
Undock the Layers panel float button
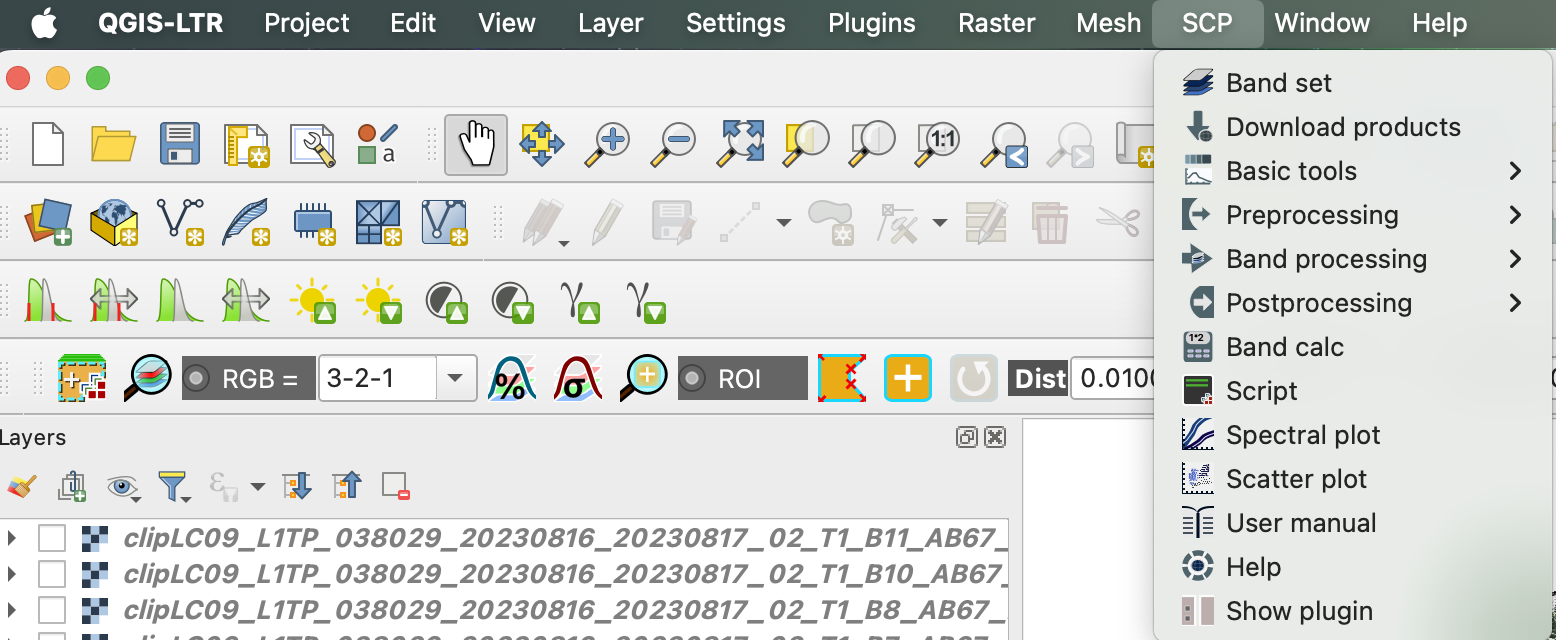tap(967, 437)
